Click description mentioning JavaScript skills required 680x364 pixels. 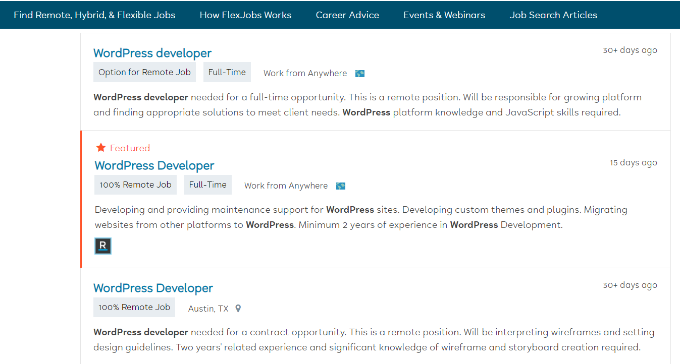[x=367, y=105]
